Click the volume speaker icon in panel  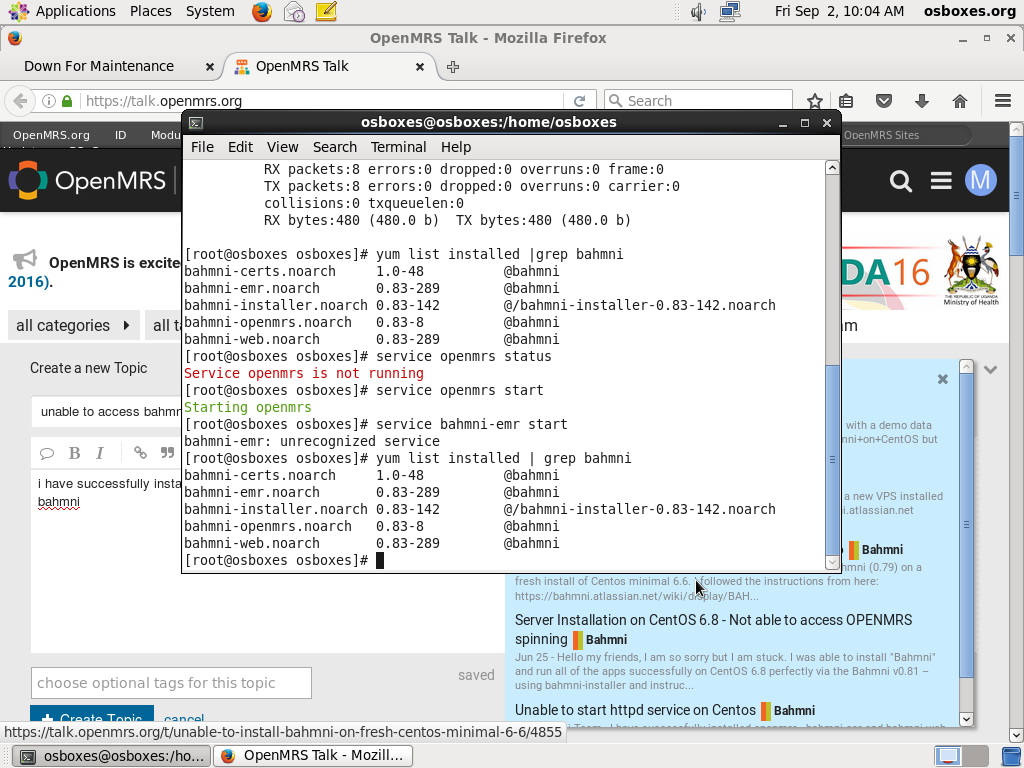pos(699,11)
